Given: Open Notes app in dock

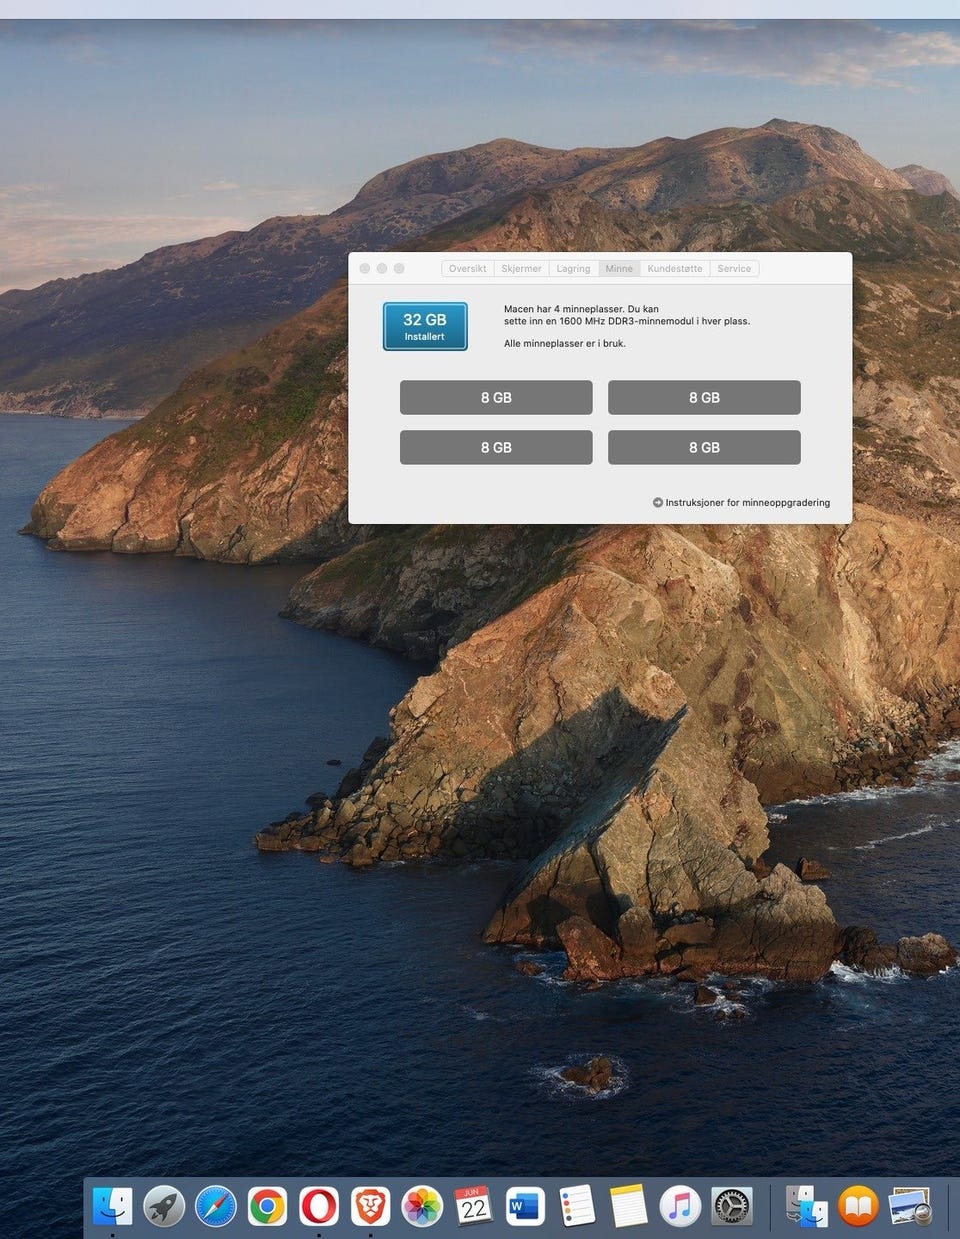Looking at the screenshot, I should [x=629, y=1206].
